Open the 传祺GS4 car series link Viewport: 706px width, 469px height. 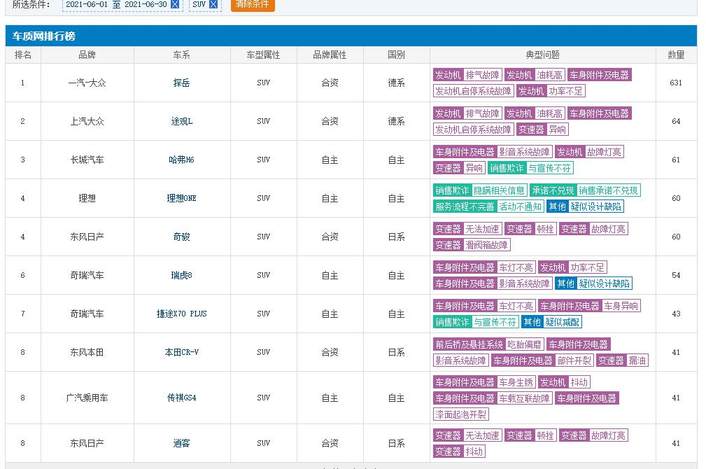click(181, 398)
